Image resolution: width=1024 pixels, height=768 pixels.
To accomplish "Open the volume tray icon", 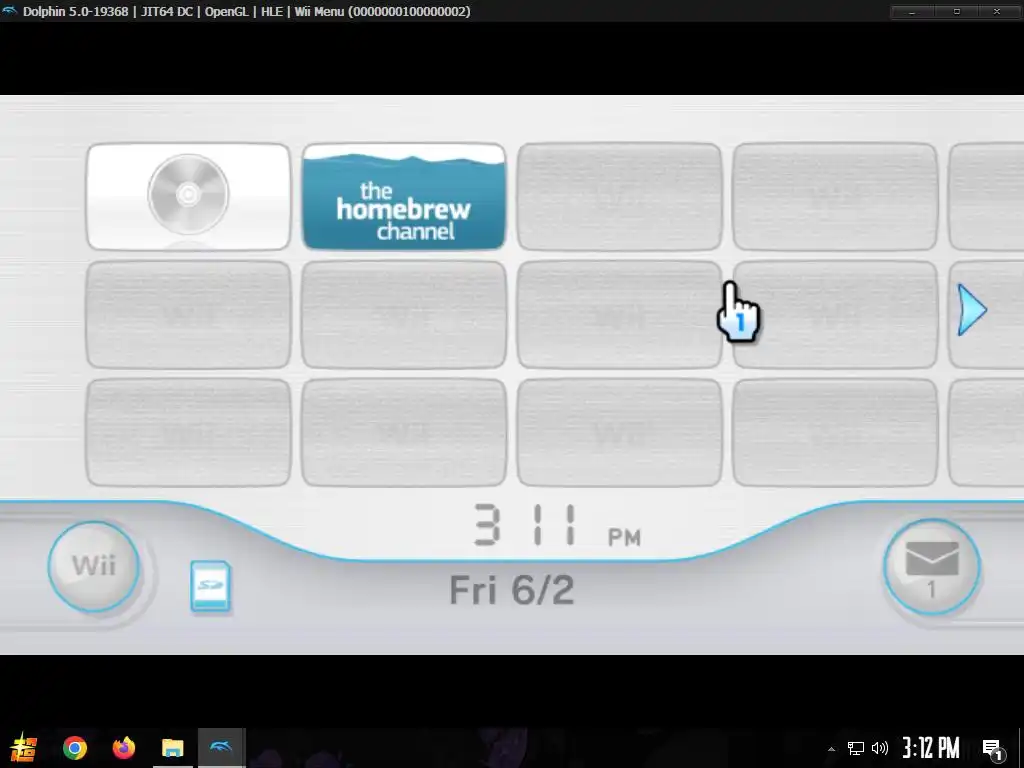I will point(880,748).
